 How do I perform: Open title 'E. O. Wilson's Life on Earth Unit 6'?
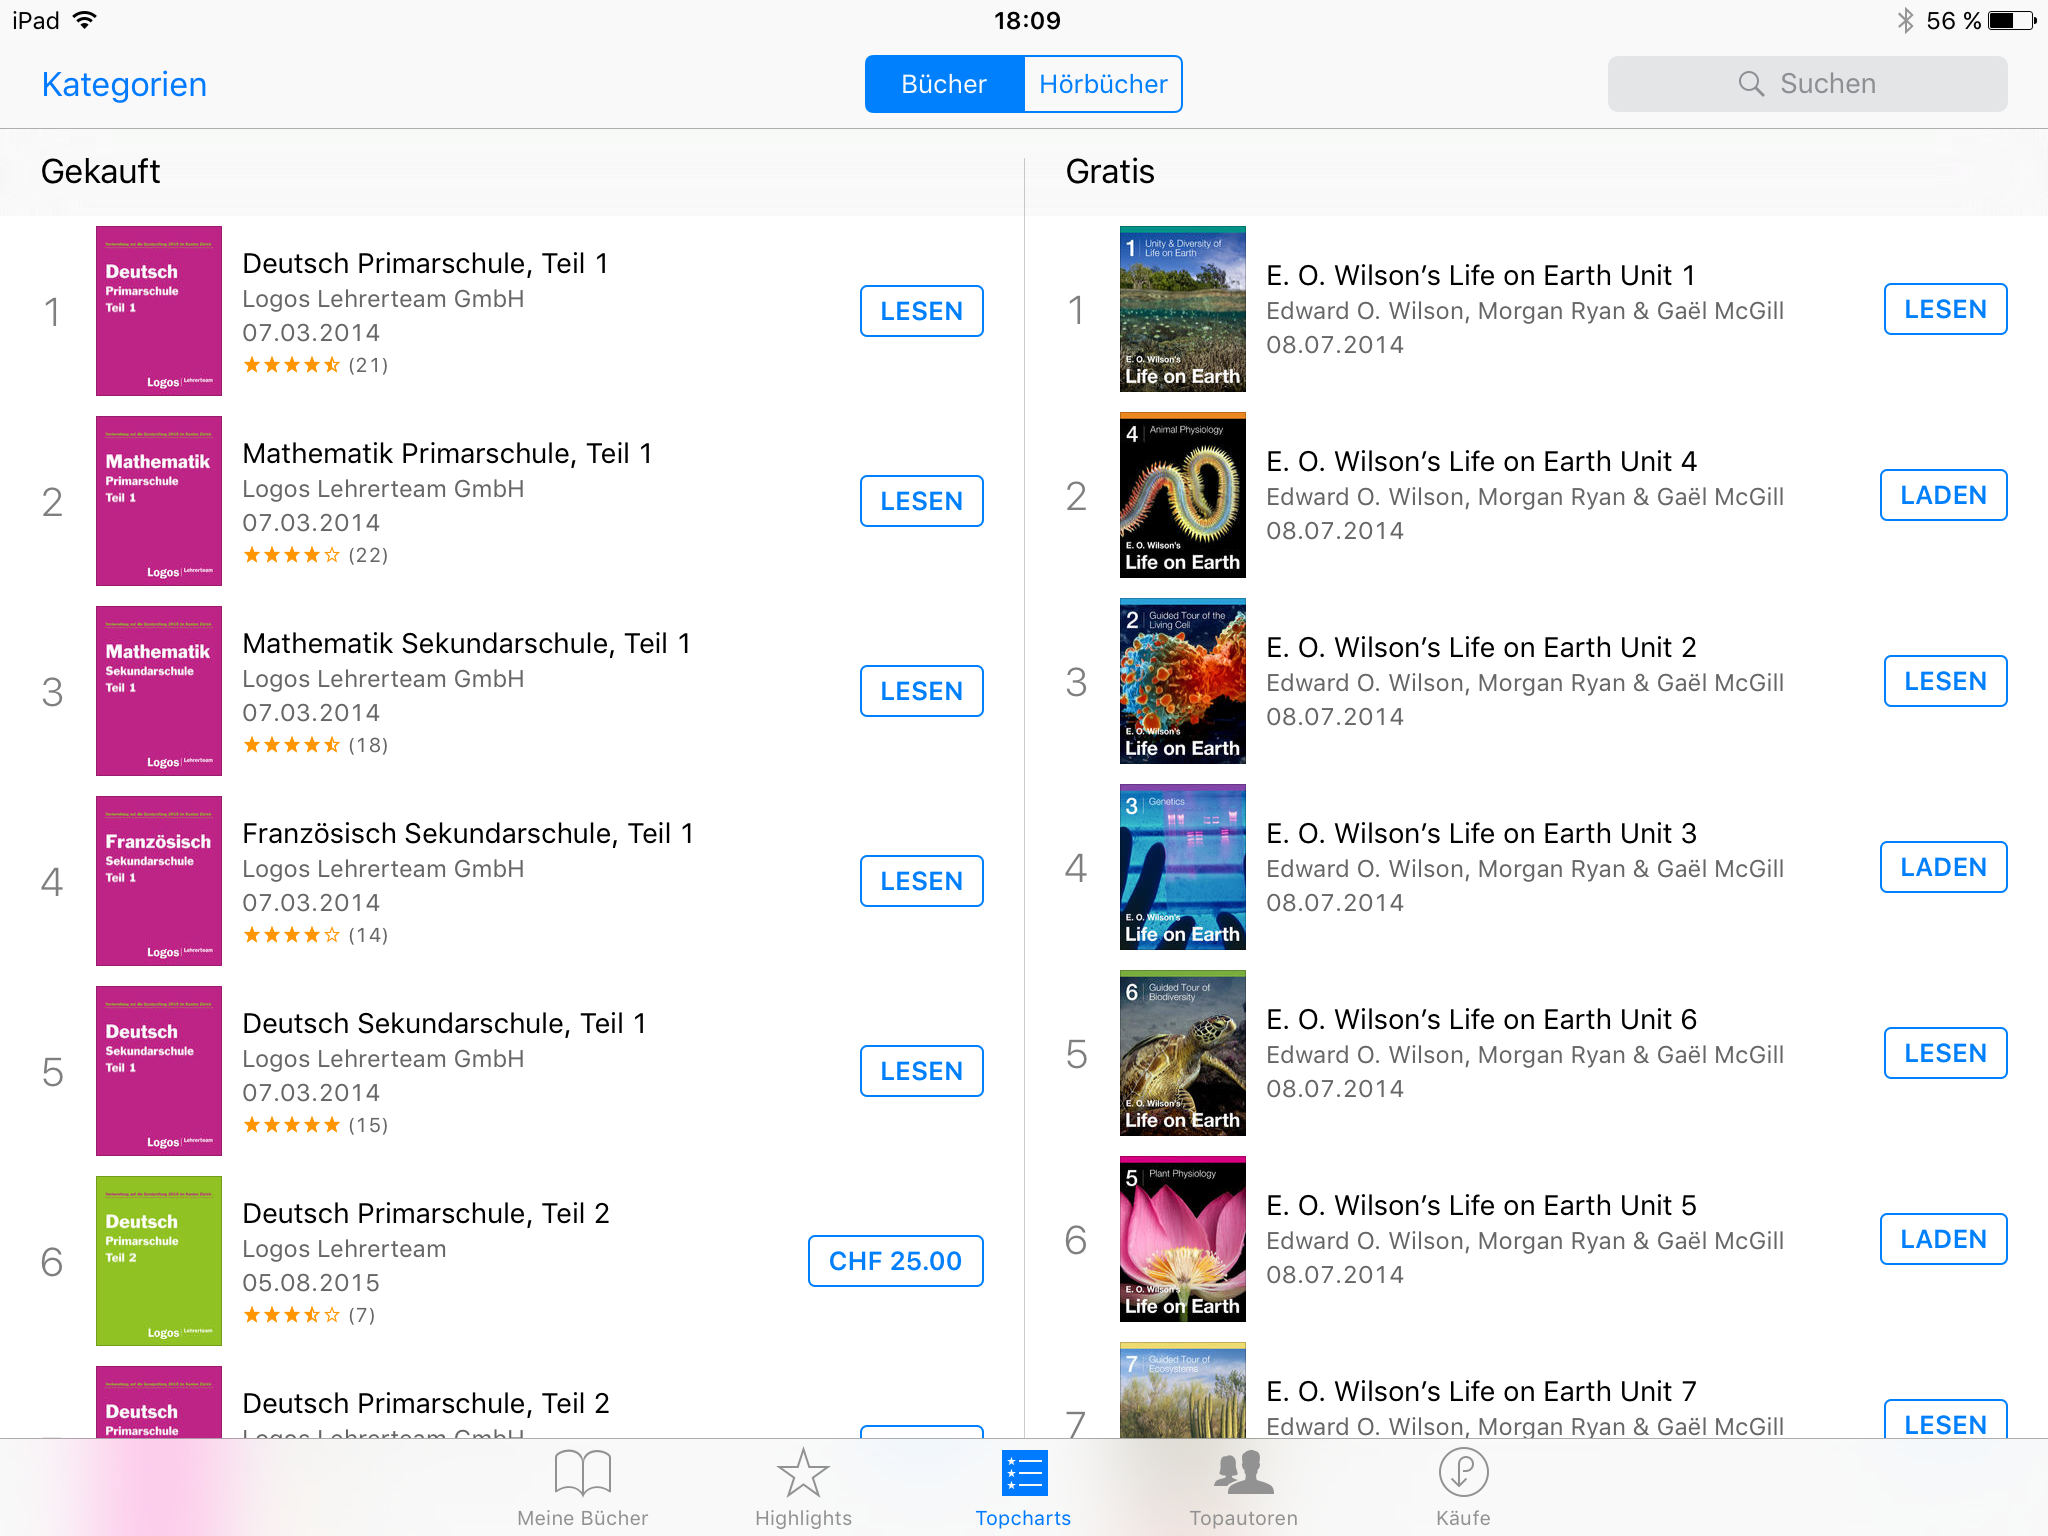pyautogui.click(x=1481, y=1019)
